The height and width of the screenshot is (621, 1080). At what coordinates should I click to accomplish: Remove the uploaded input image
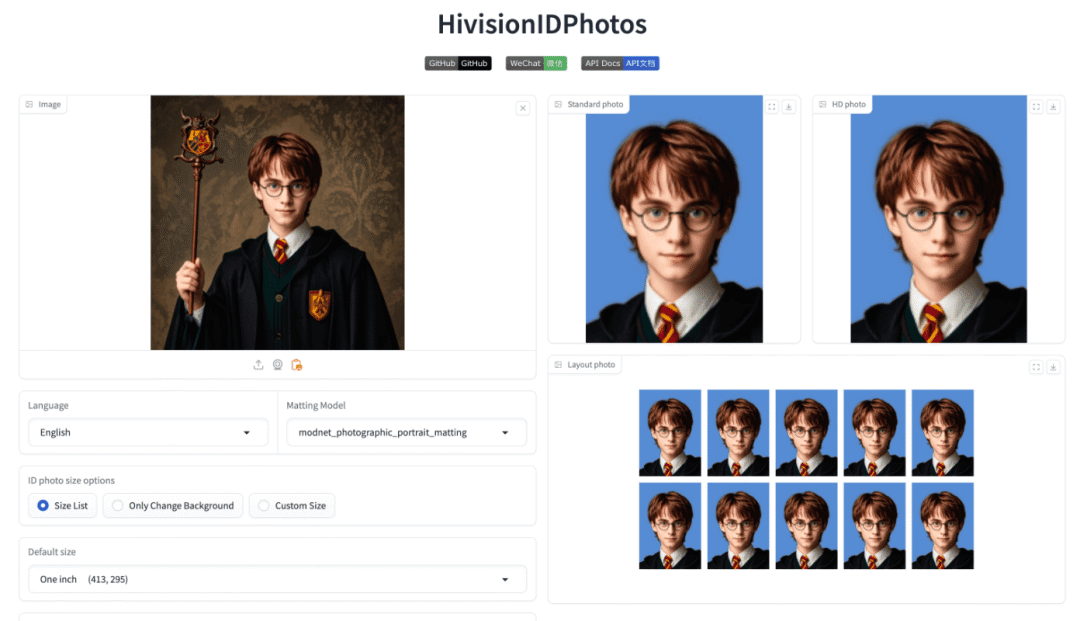point(523,108)
